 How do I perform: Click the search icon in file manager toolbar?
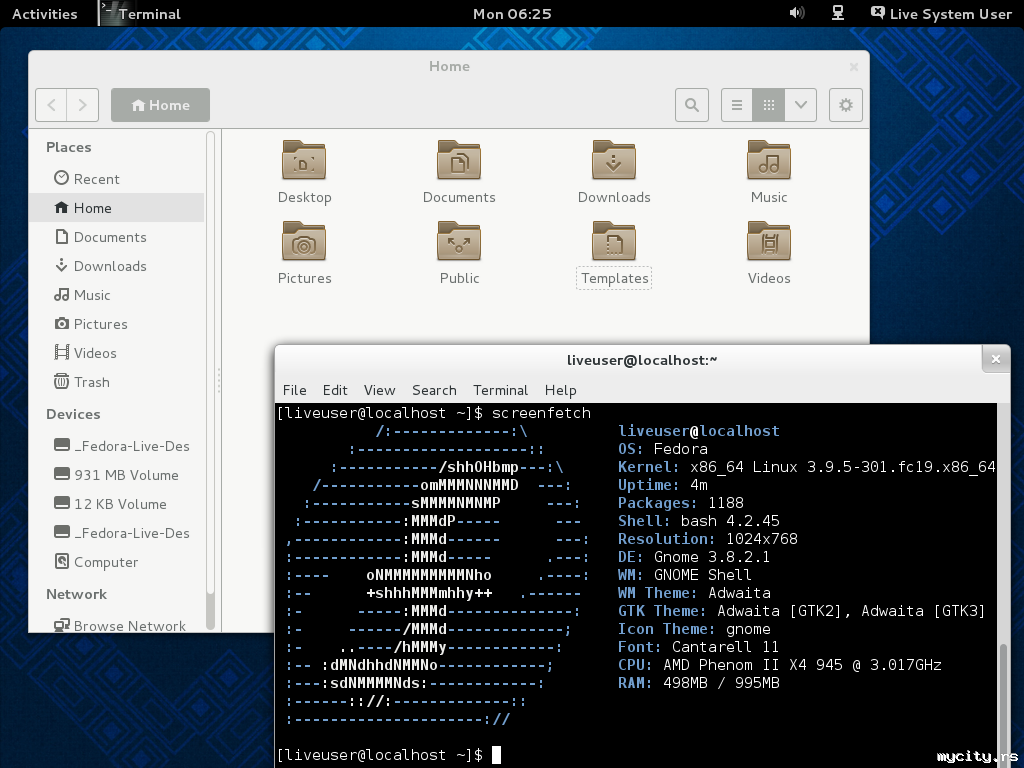pyautogui.click(x=691, y=105)
